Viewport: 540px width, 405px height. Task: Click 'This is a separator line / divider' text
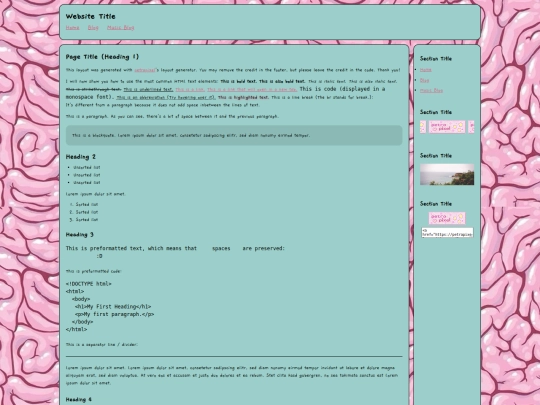click(x=102, y=344)
